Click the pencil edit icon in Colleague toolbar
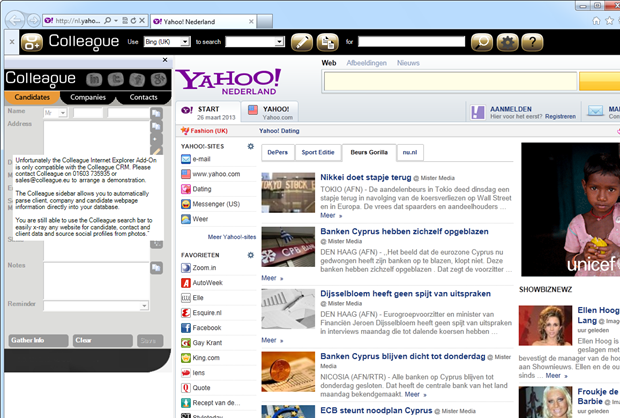 click(x=302, y=42)
